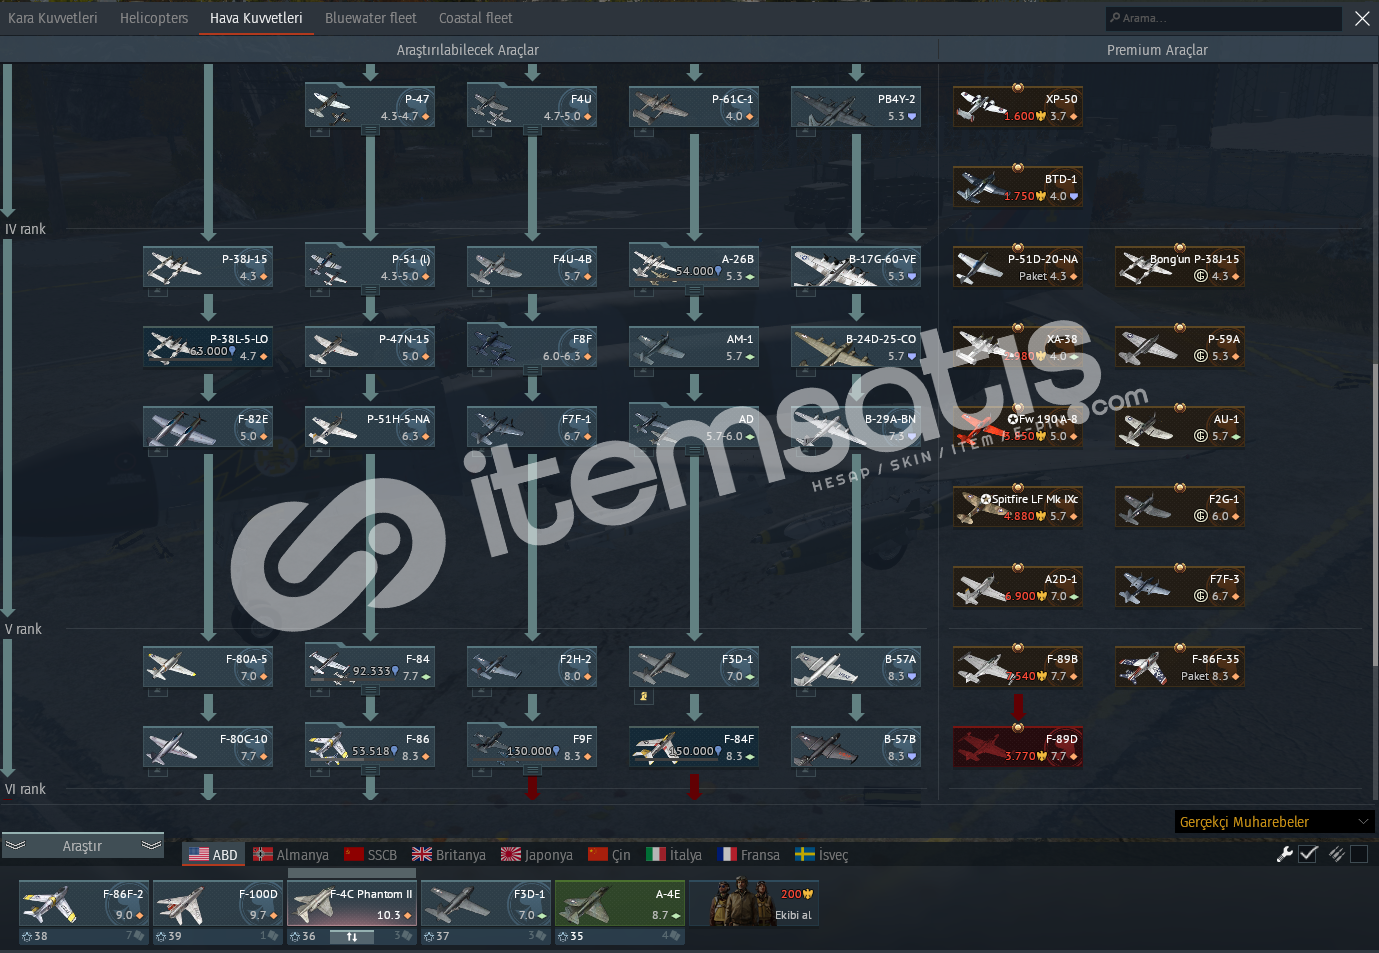Select the A-26B attacker card
The height and width of the screenshot is (953, 1379).
[x=694, y=267]
